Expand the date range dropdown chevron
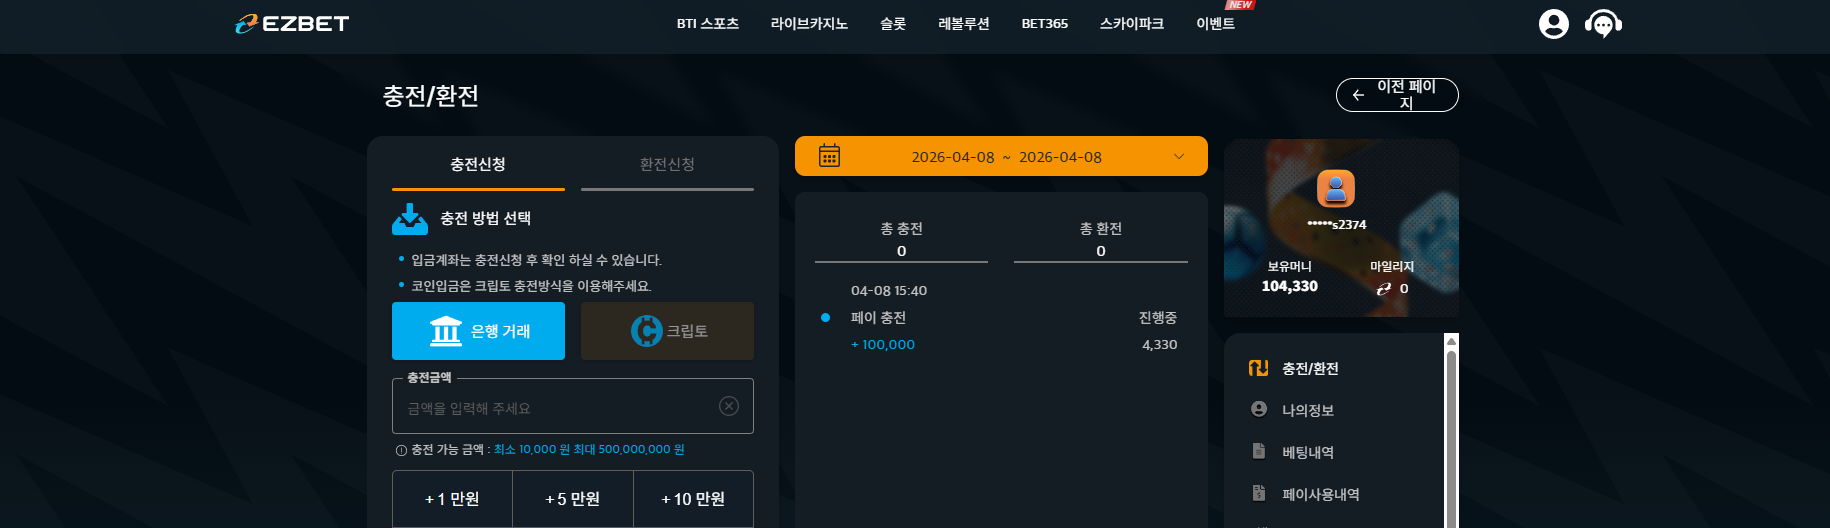The height and width of the screenshot is (528, 1830). click(1178, 157)
